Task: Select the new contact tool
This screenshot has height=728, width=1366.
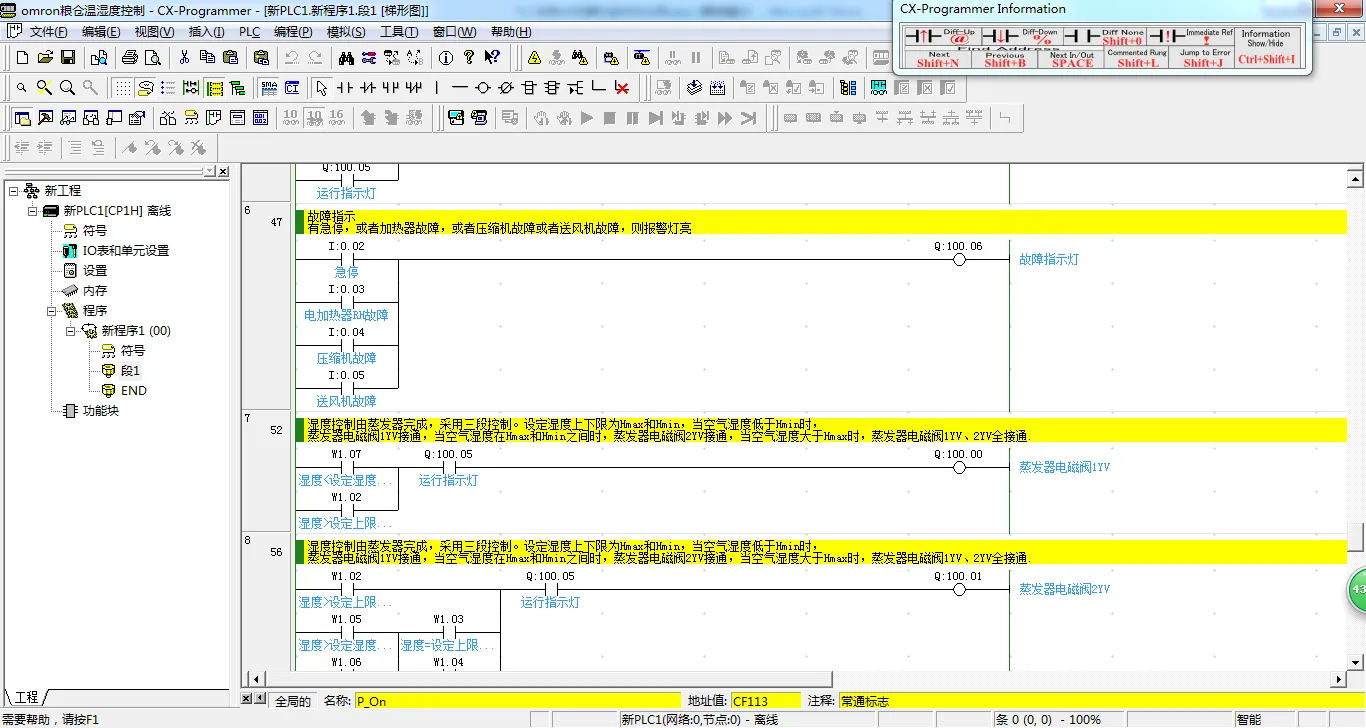Action: coord(344,88)
